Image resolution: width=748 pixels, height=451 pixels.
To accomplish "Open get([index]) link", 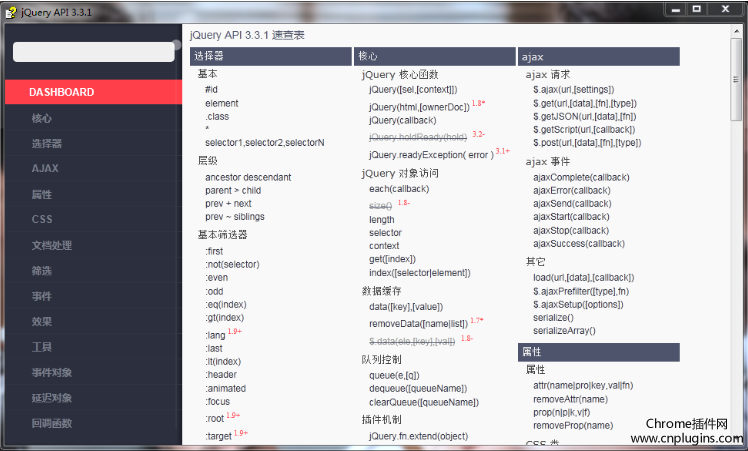I will coord(392,259).
